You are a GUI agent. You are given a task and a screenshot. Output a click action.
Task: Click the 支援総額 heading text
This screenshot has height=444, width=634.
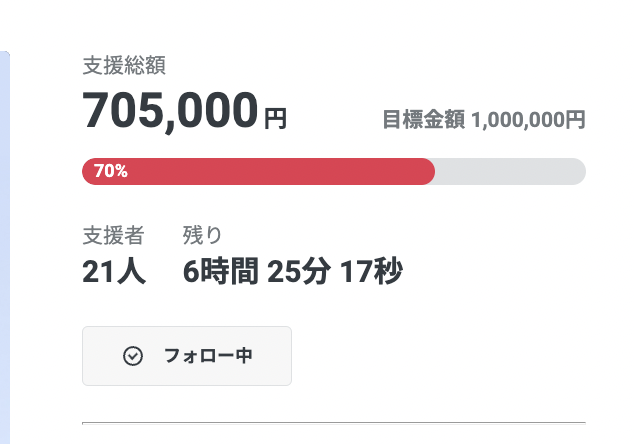click(124, 66)
